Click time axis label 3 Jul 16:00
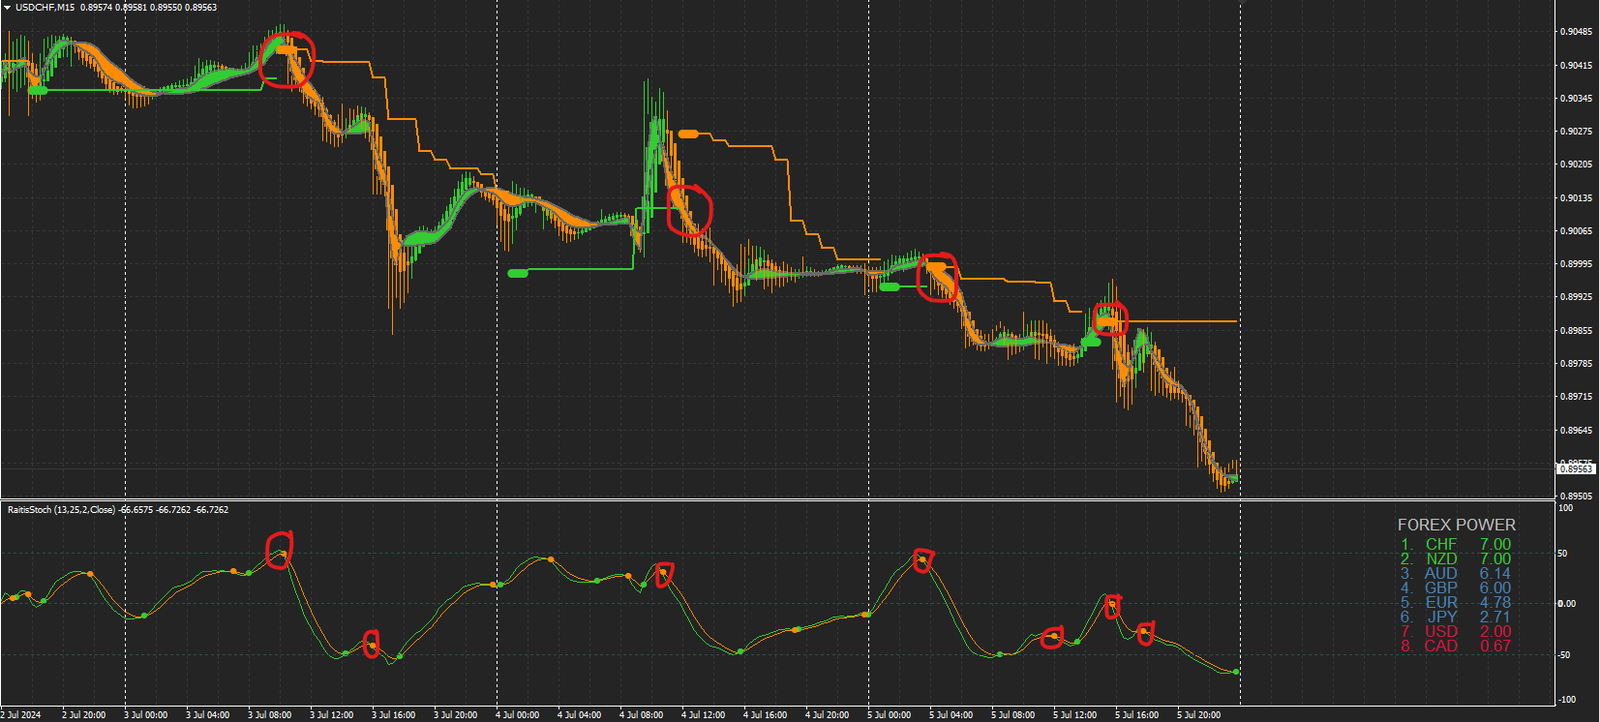The width and height of the screenshot is (1600, 722). click(x=394, y=715)
